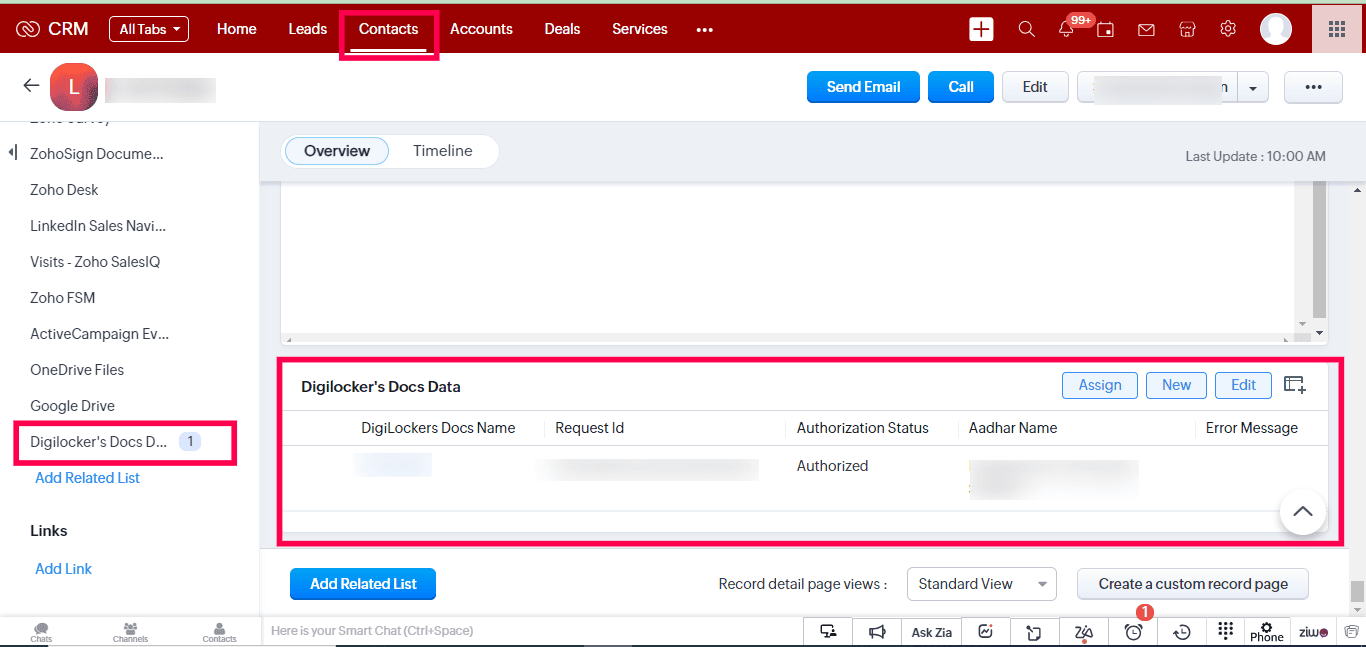1366x647 pixels.
Task: Expand the dropdown arrow beside Edit button
Action: (1253, 87)
